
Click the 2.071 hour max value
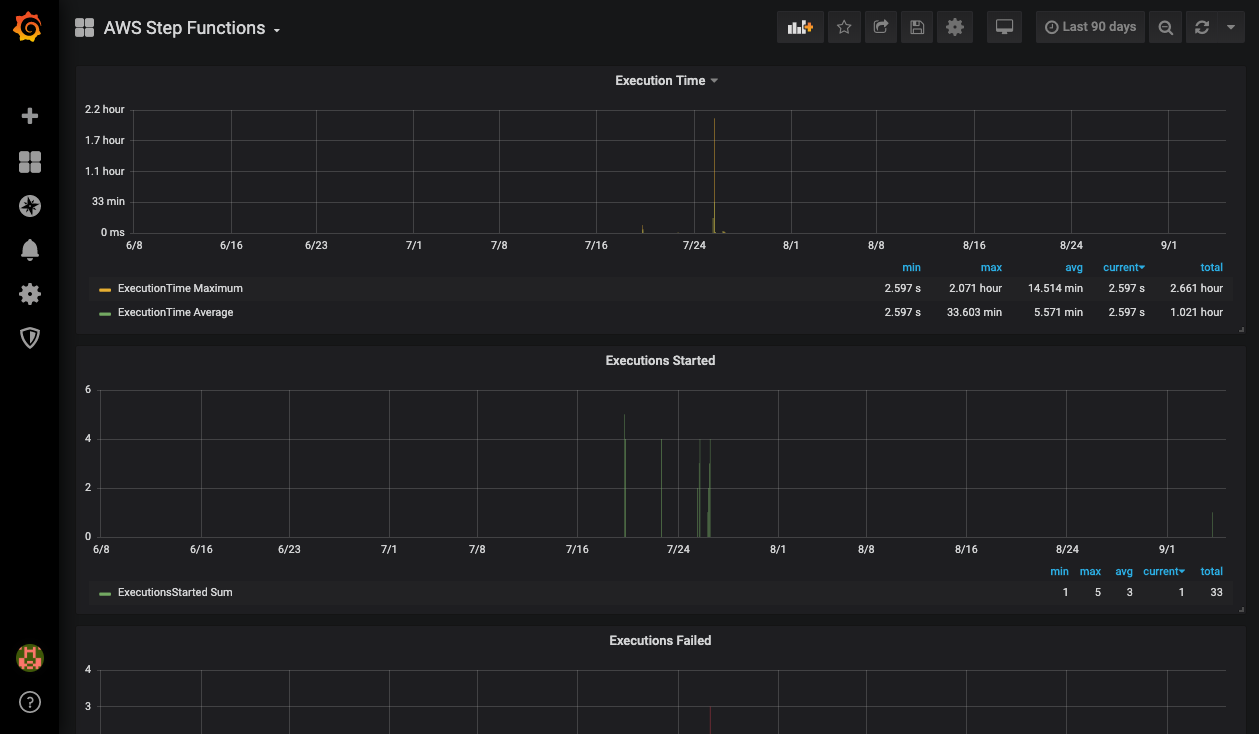click(x=977, y=289)
